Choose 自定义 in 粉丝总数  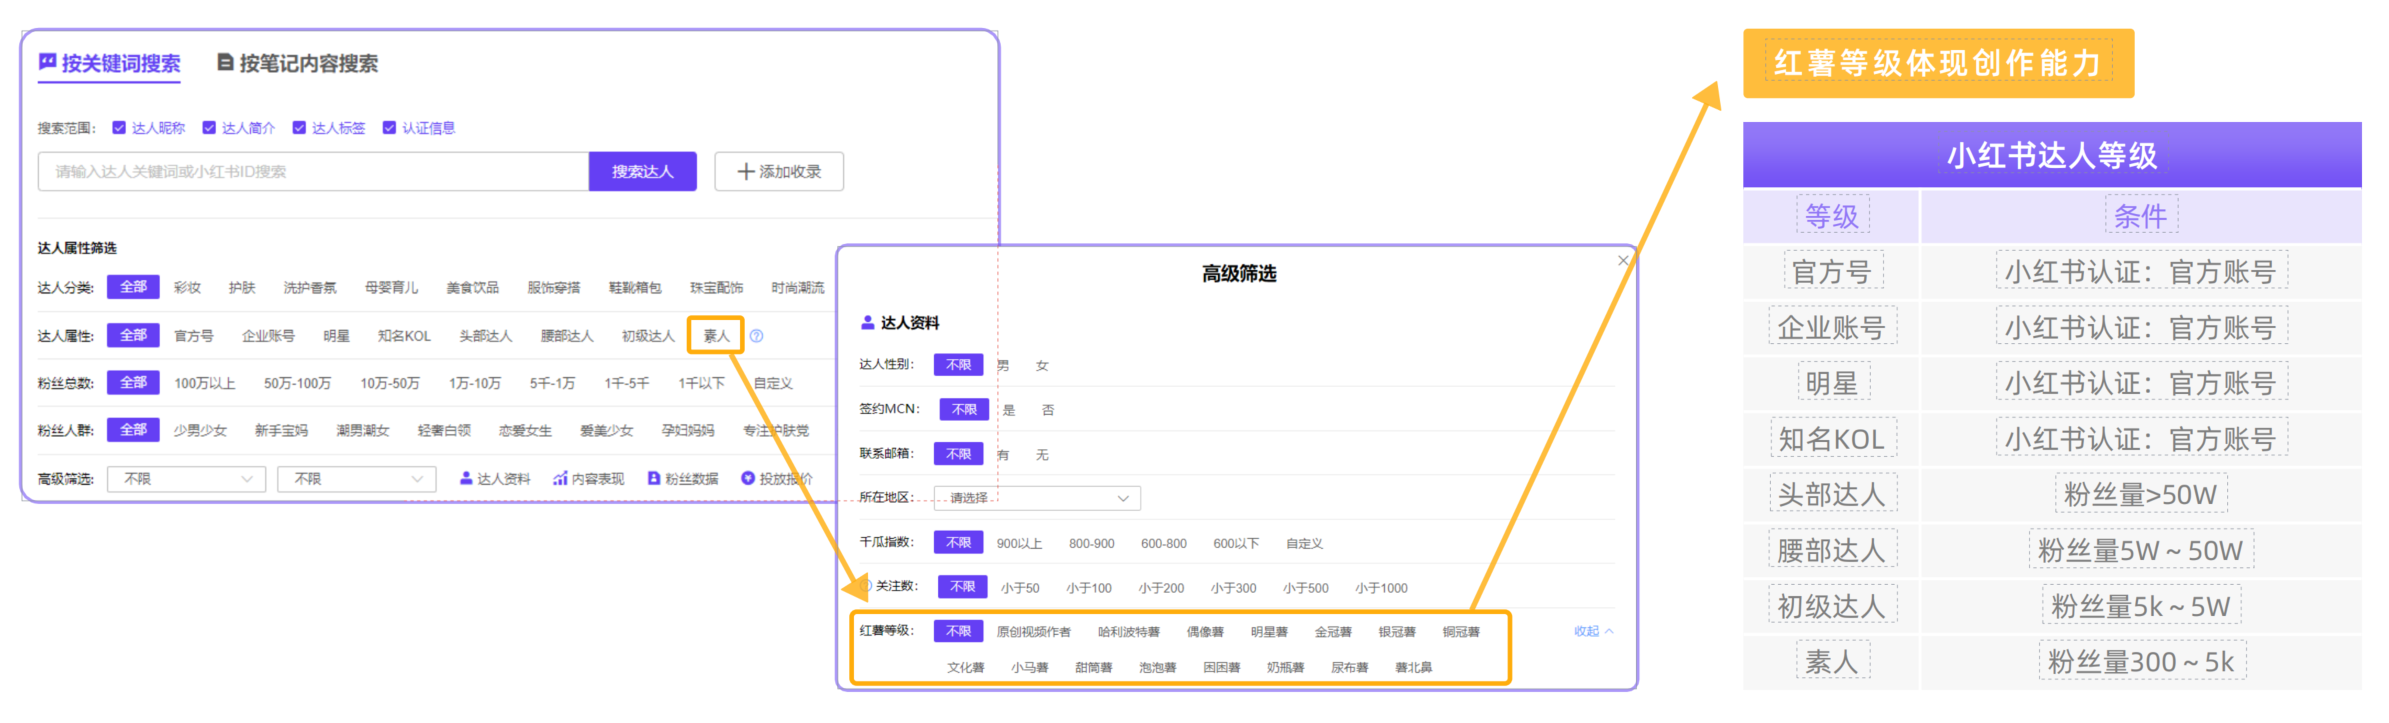(773, 384)
